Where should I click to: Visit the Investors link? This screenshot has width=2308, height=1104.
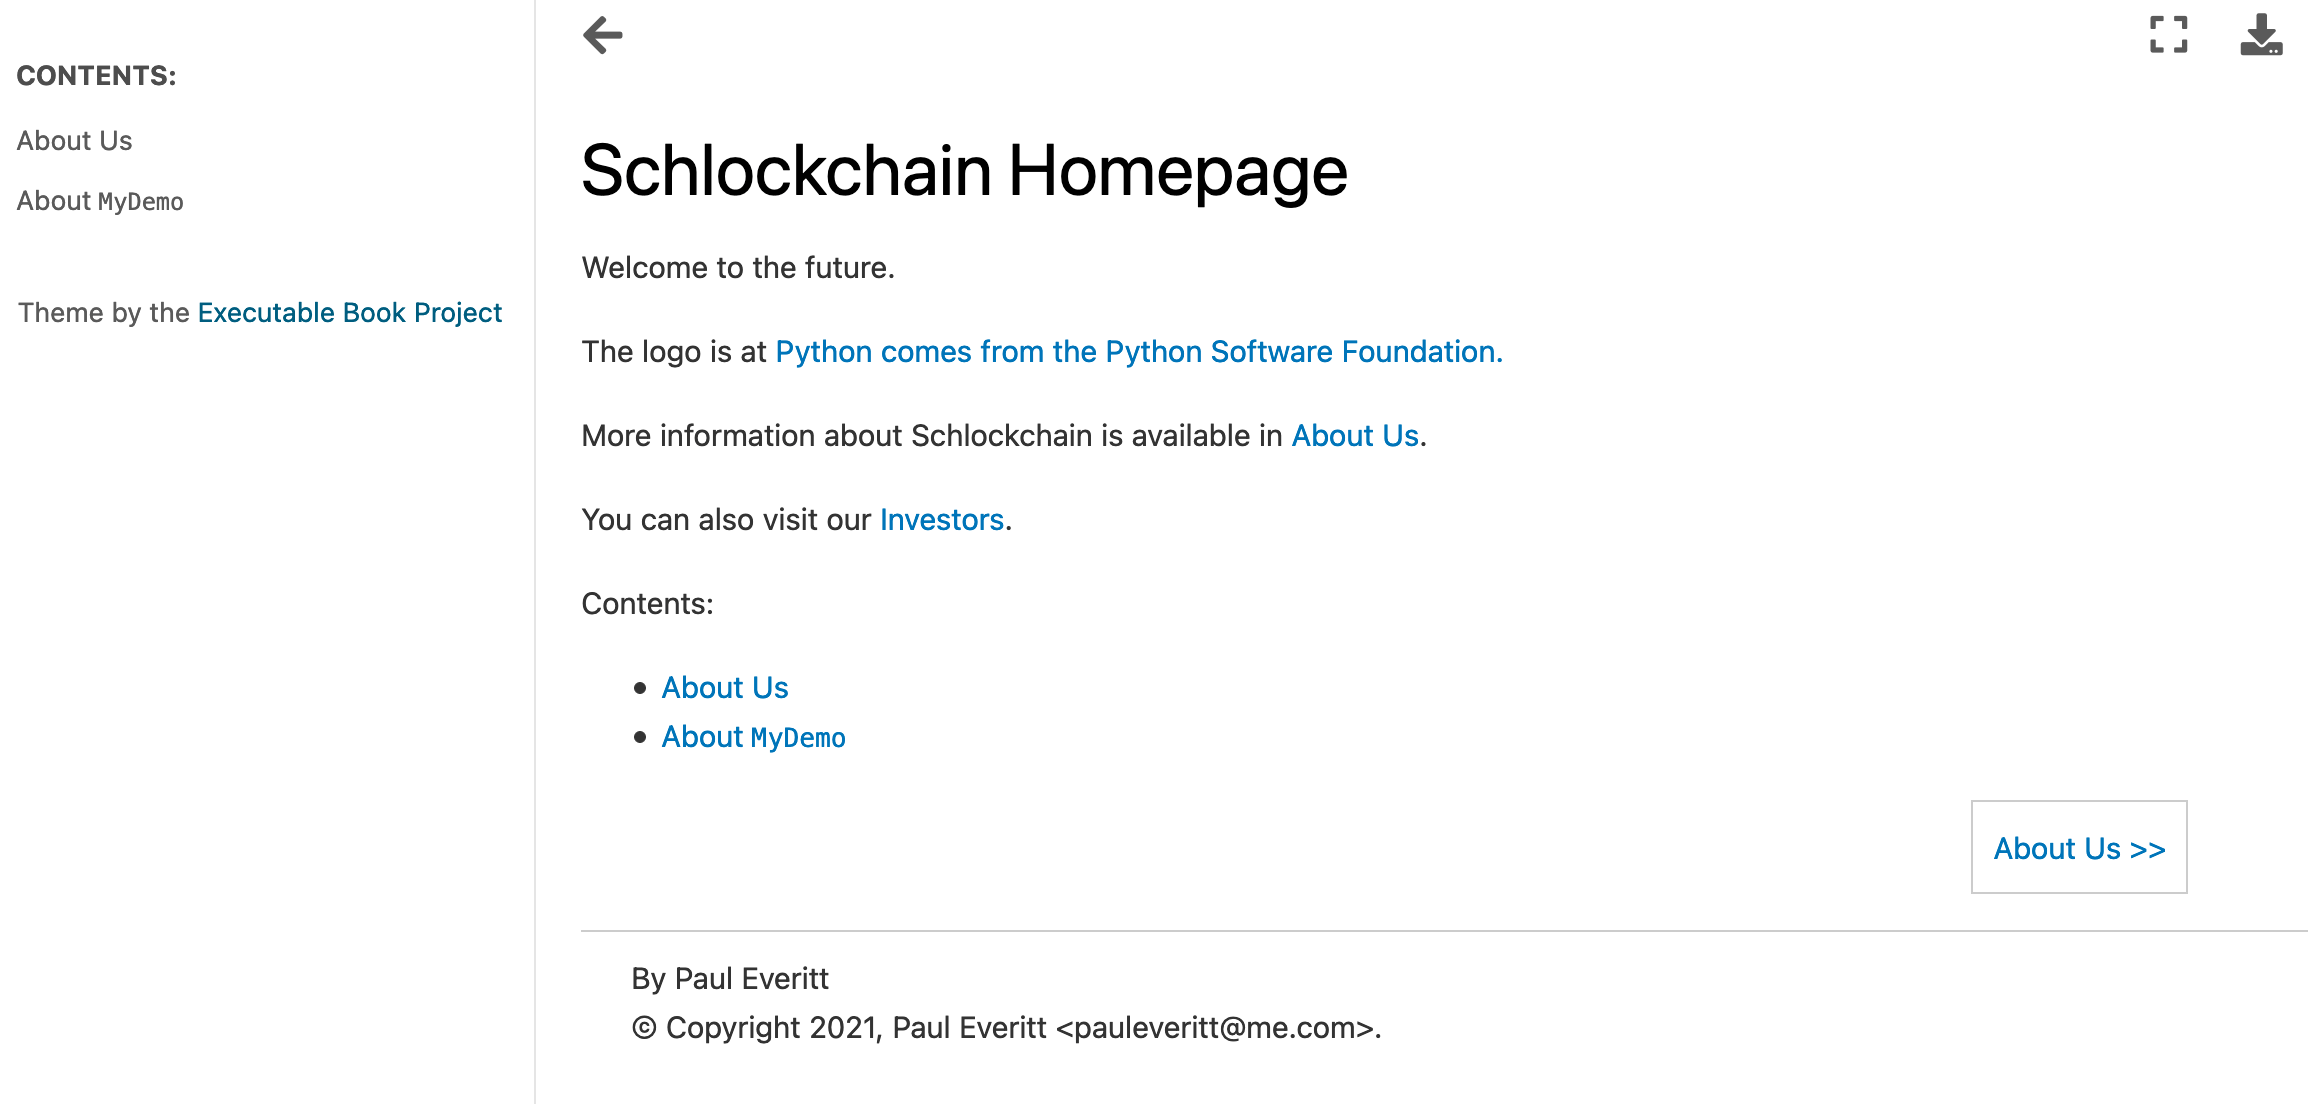pos(941,520)
